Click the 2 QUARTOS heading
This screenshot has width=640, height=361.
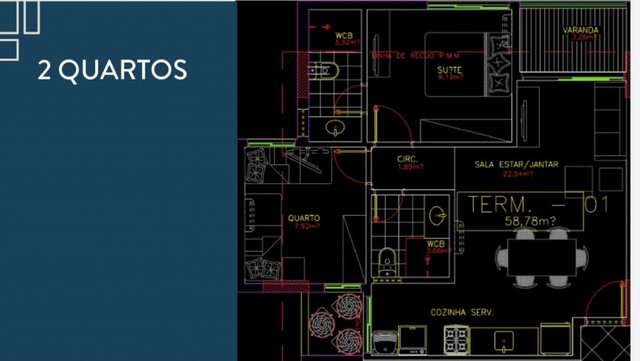(113, 70)
